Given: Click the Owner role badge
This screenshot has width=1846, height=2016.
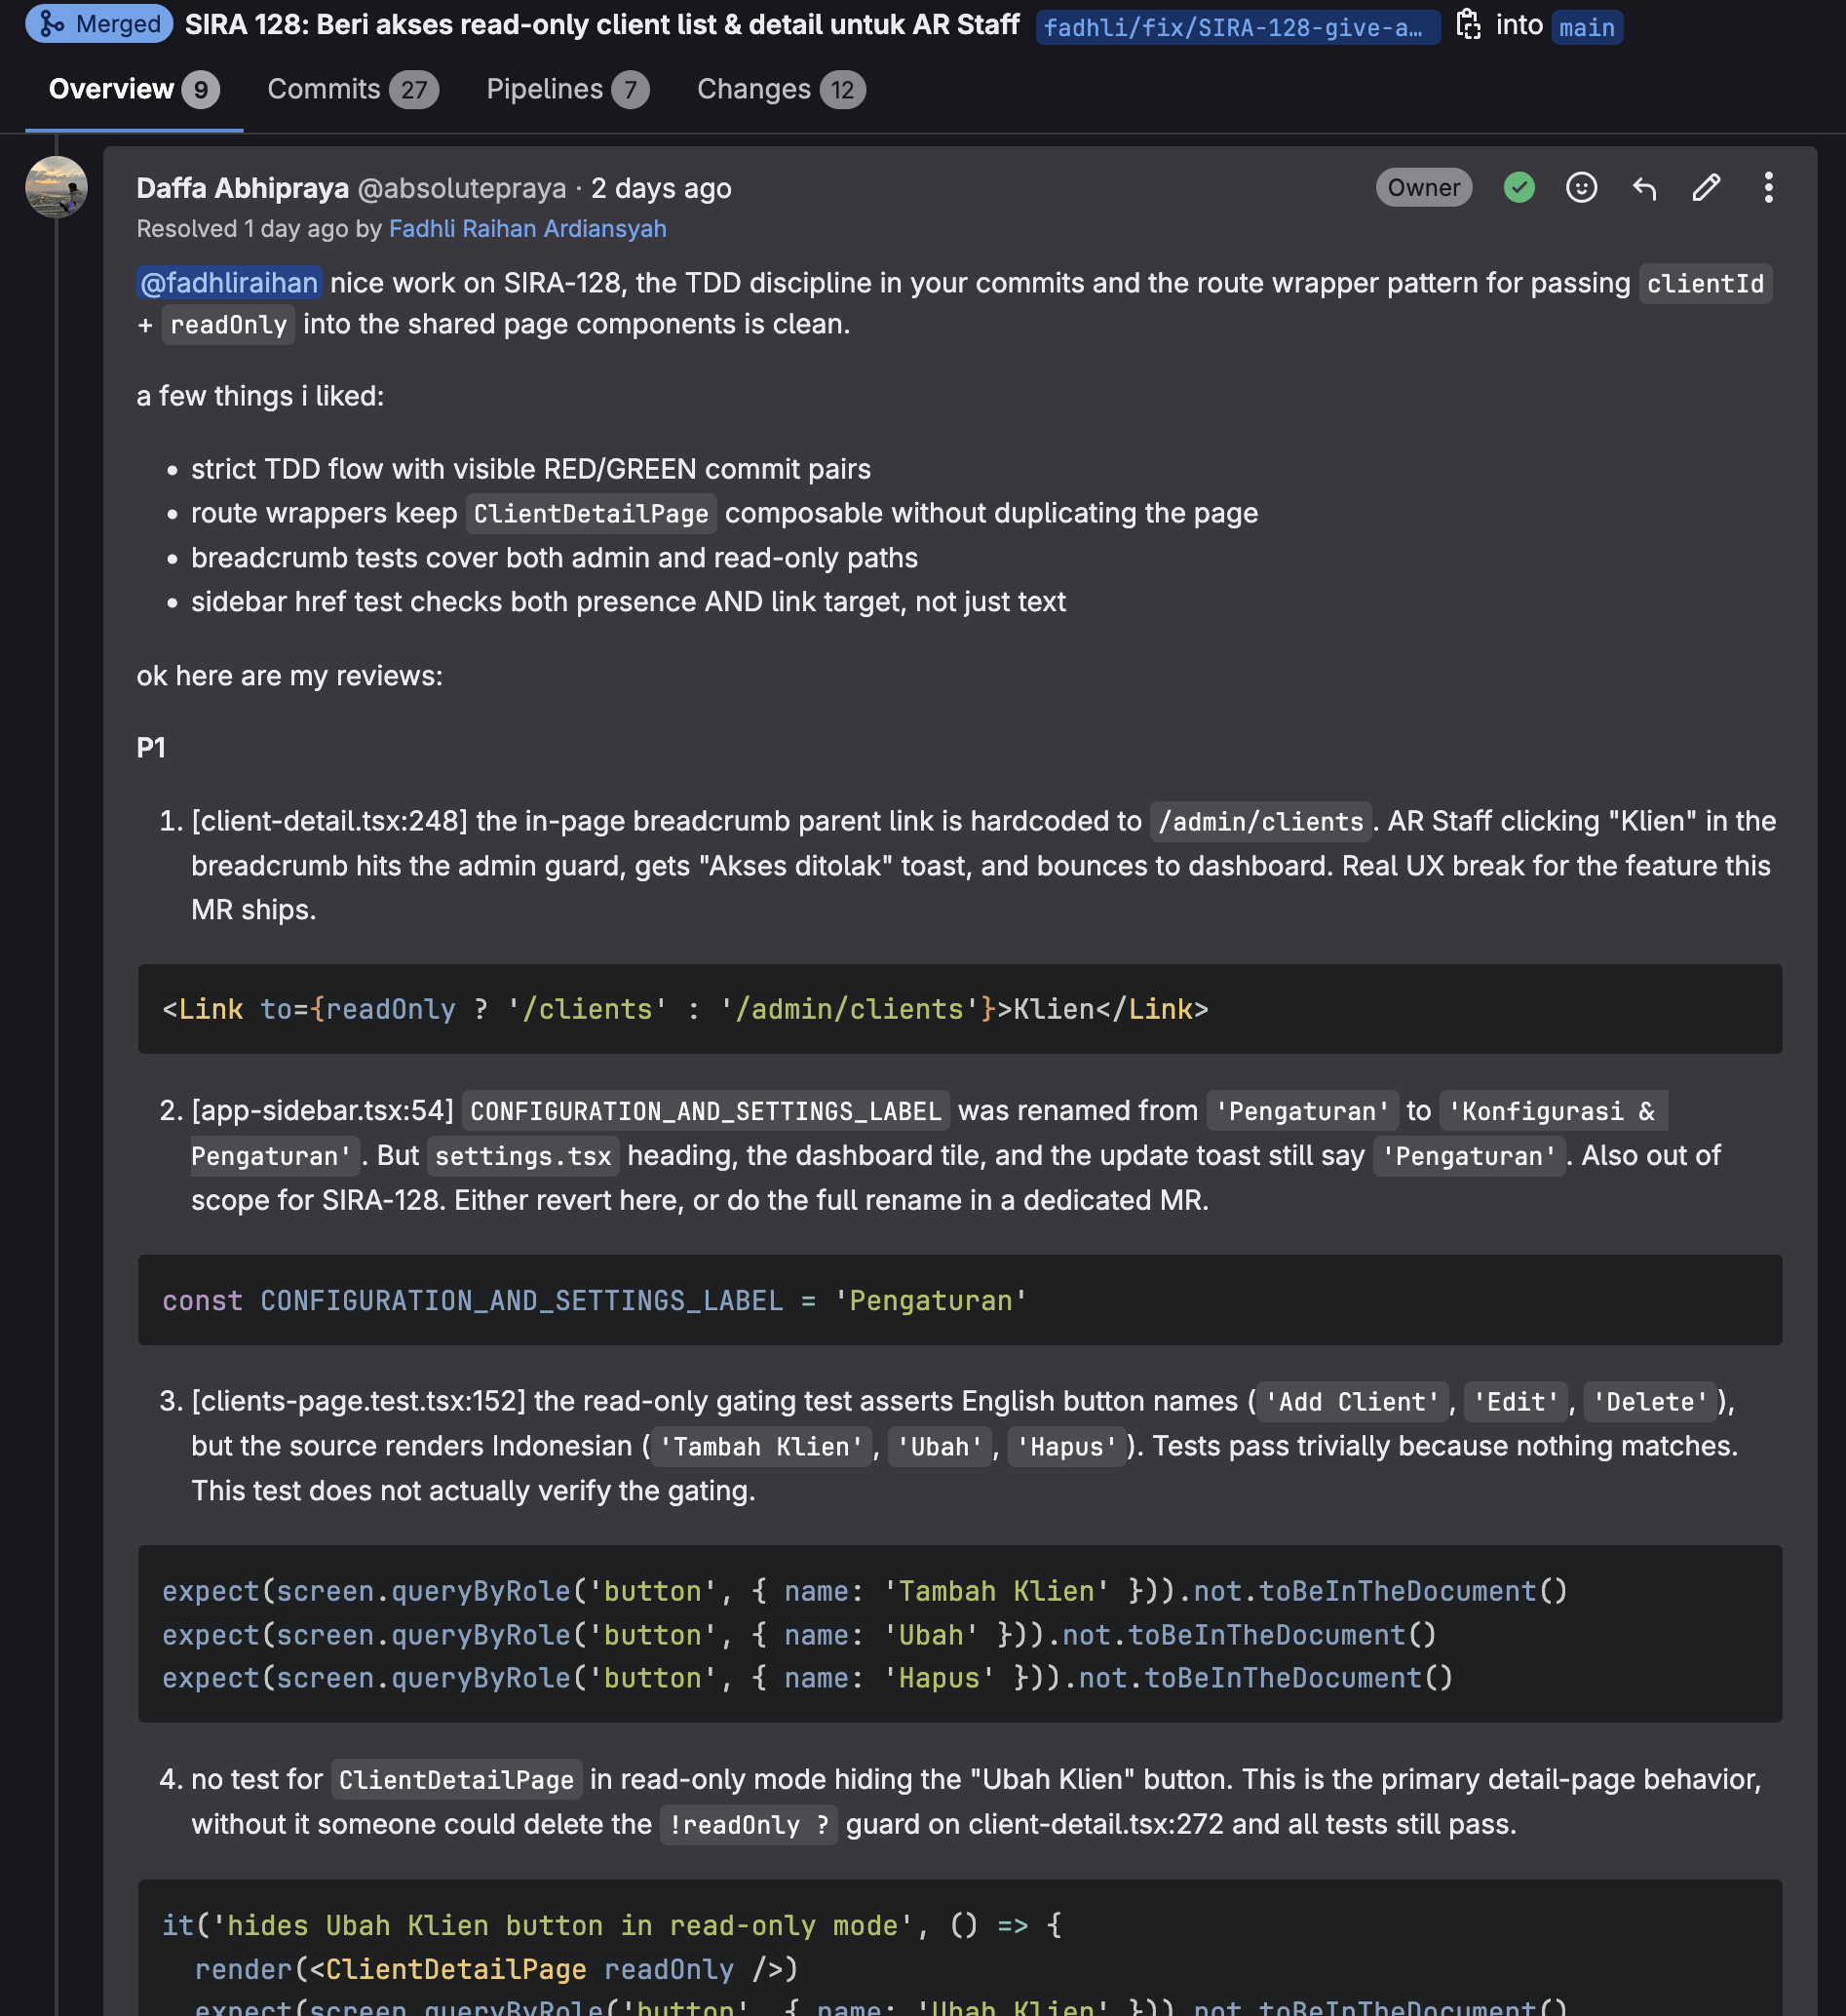Looking at the screenshot, I should pyautogui.click(x=1422, y=188).
